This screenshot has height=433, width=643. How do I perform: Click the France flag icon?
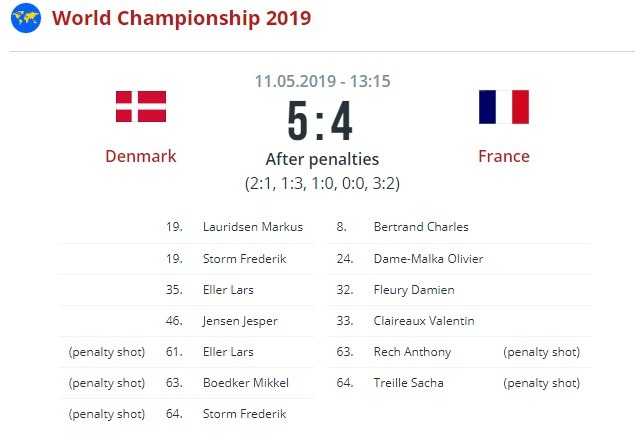(x=503, y=106)
